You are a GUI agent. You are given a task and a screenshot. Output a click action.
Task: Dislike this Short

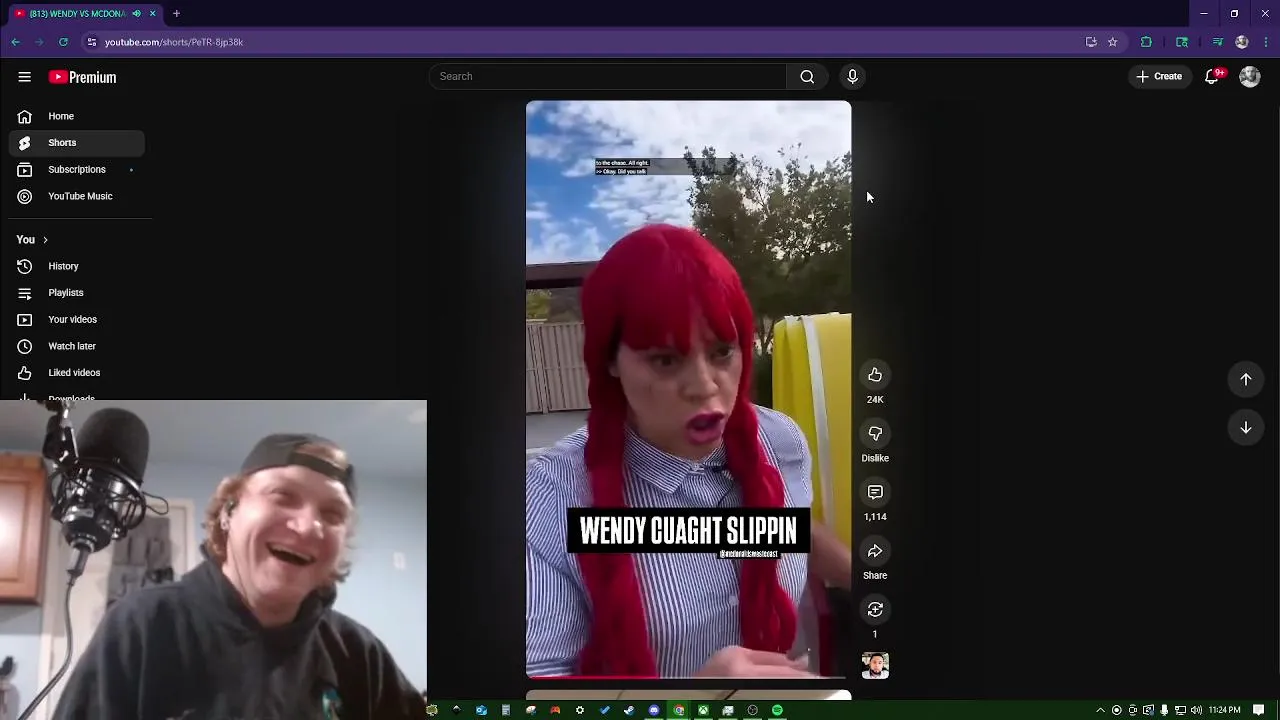click(875, 433)
